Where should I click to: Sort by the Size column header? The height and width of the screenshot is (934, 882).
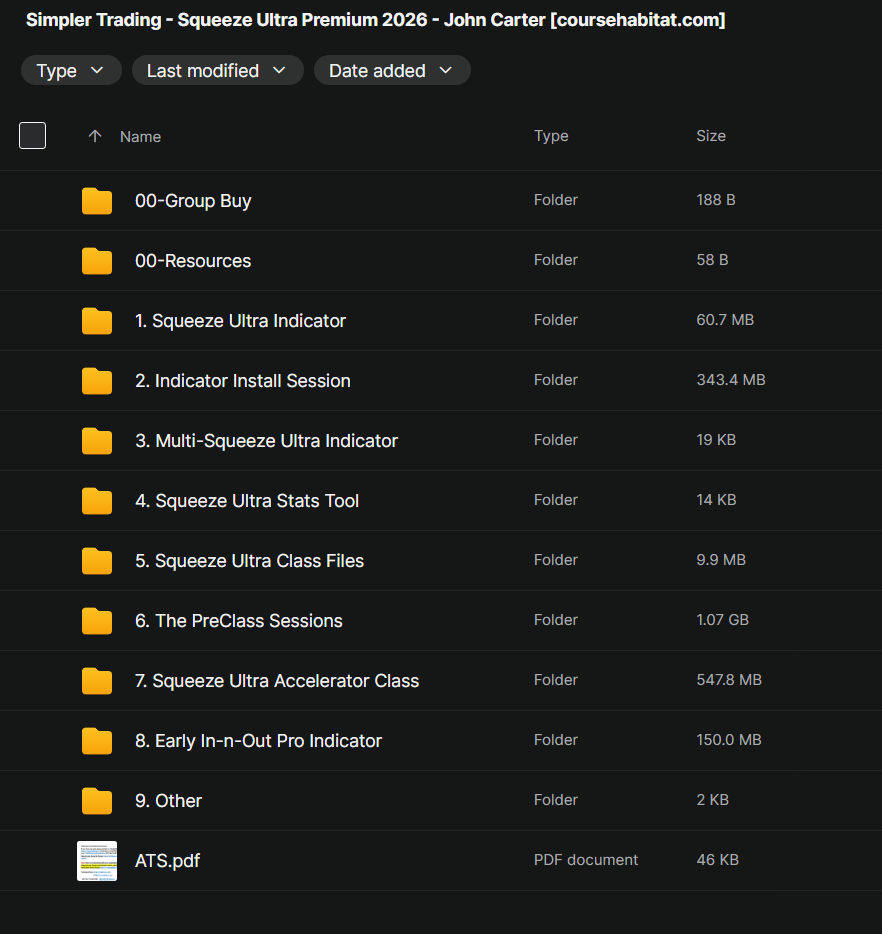(x=711, y=136)
